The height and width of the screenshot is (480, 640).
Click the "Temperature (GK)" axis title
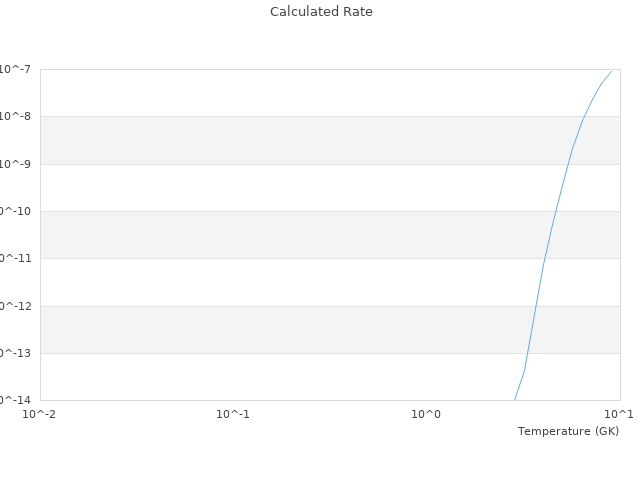tap(568, 431)
